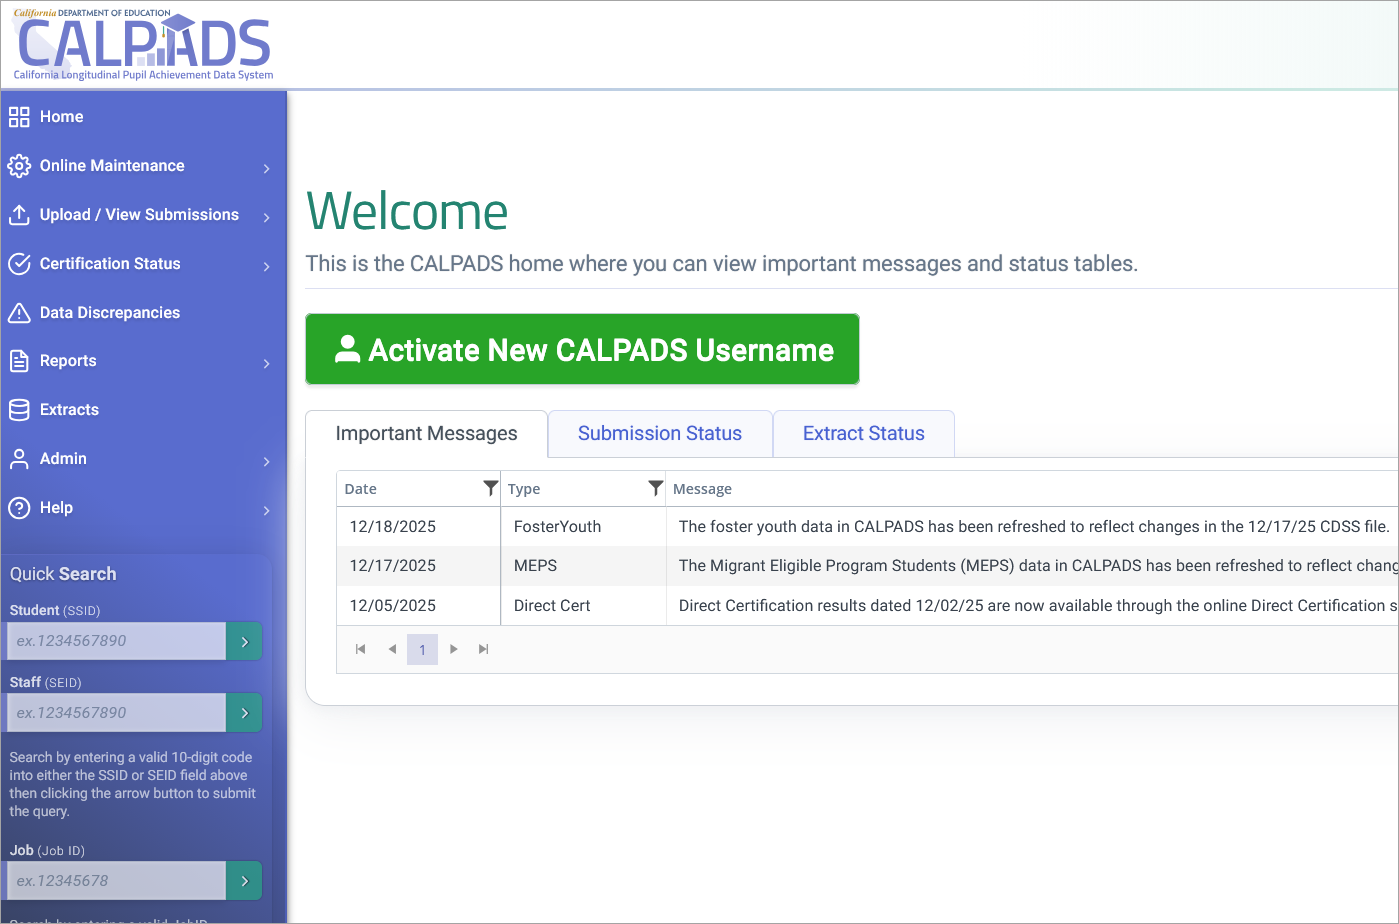Click the CALPADS logo
The image size is (1399, 924).
[x=143, y=43]
